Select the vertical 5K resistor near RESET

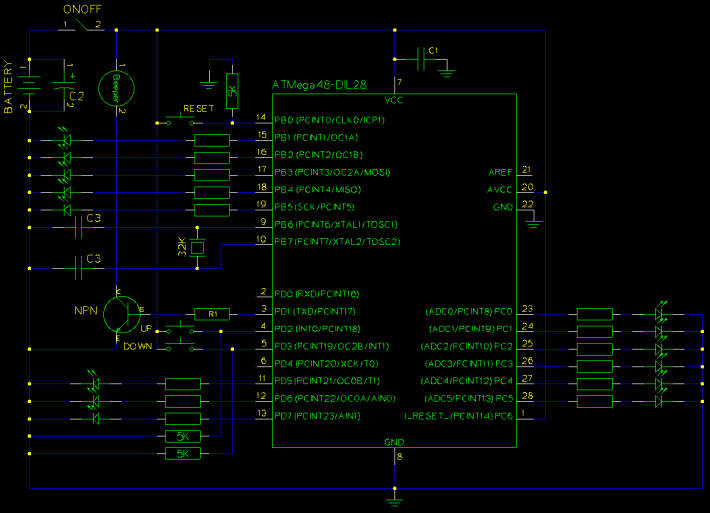pyautogui.click(x=232, y=90)
